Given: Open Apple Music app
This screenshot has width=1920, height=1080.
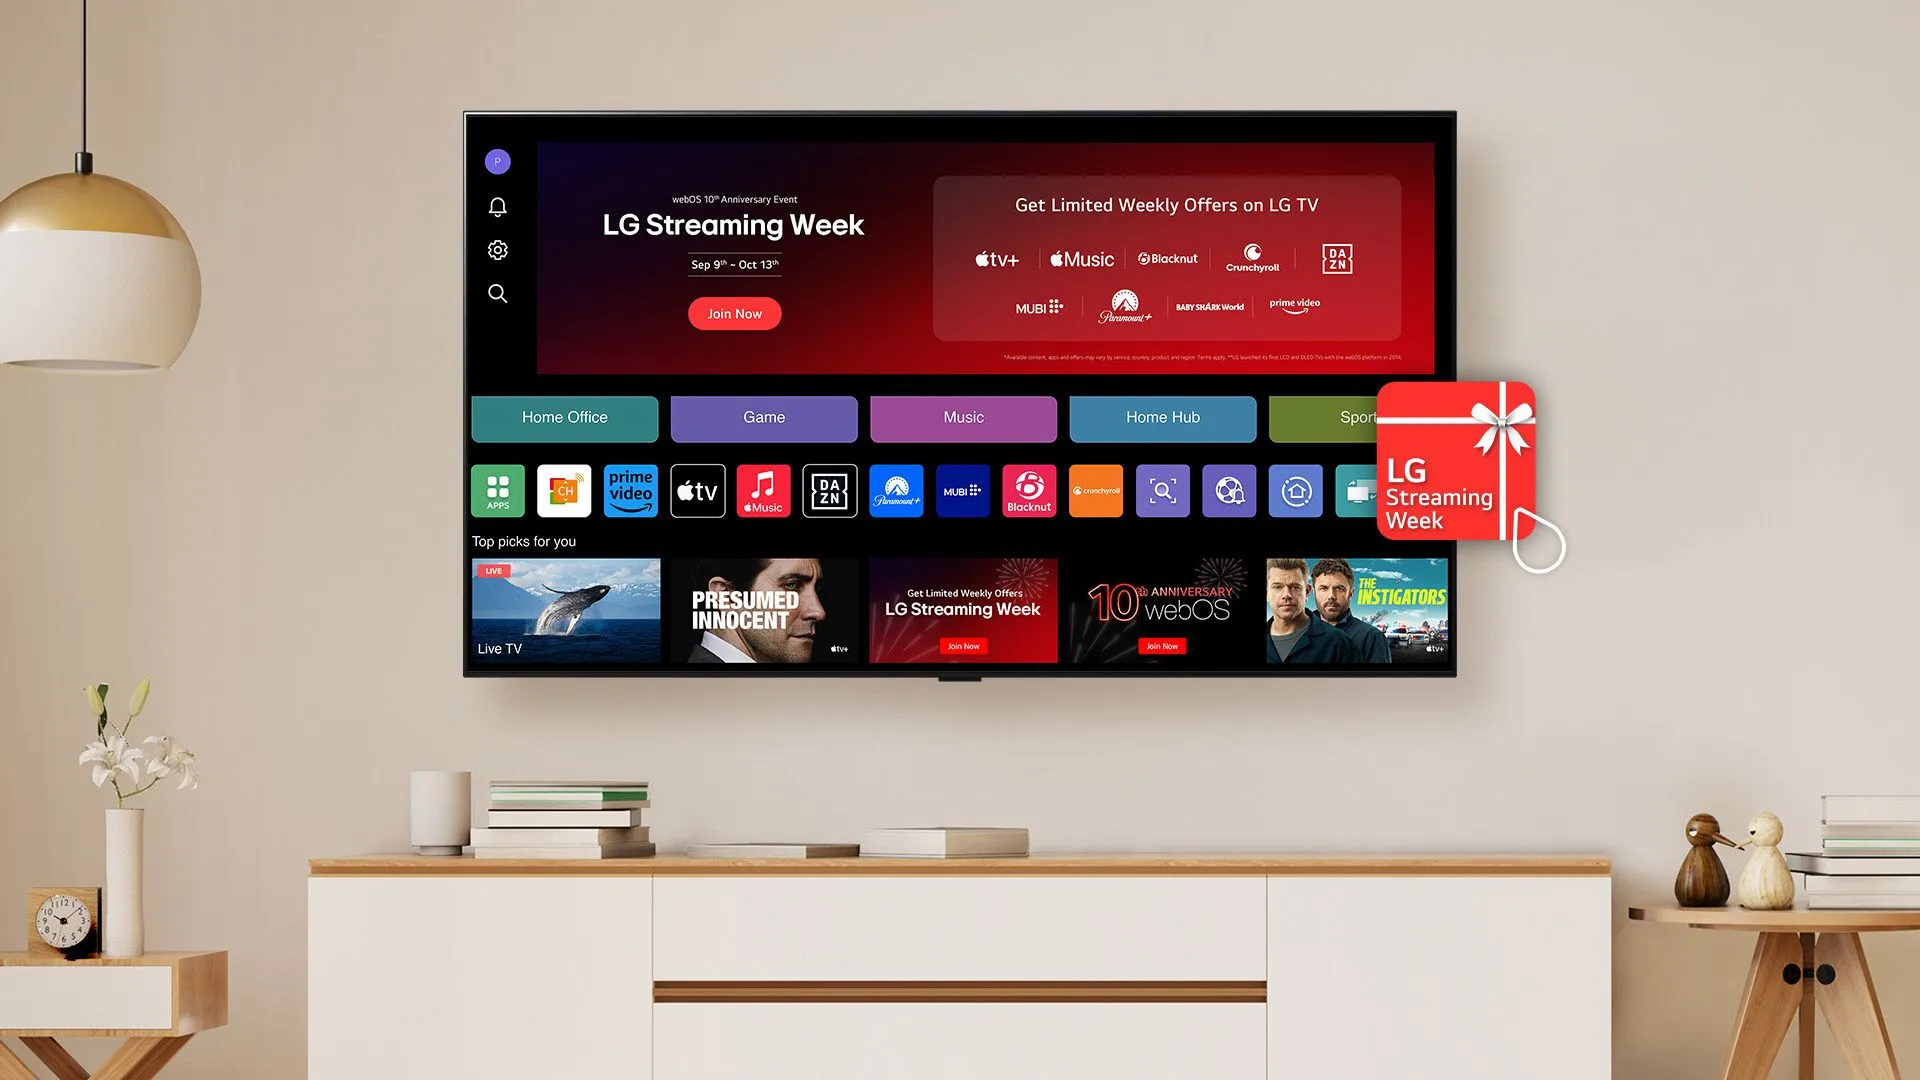Looking at the screenshot, I should click(x=762, y=489).
